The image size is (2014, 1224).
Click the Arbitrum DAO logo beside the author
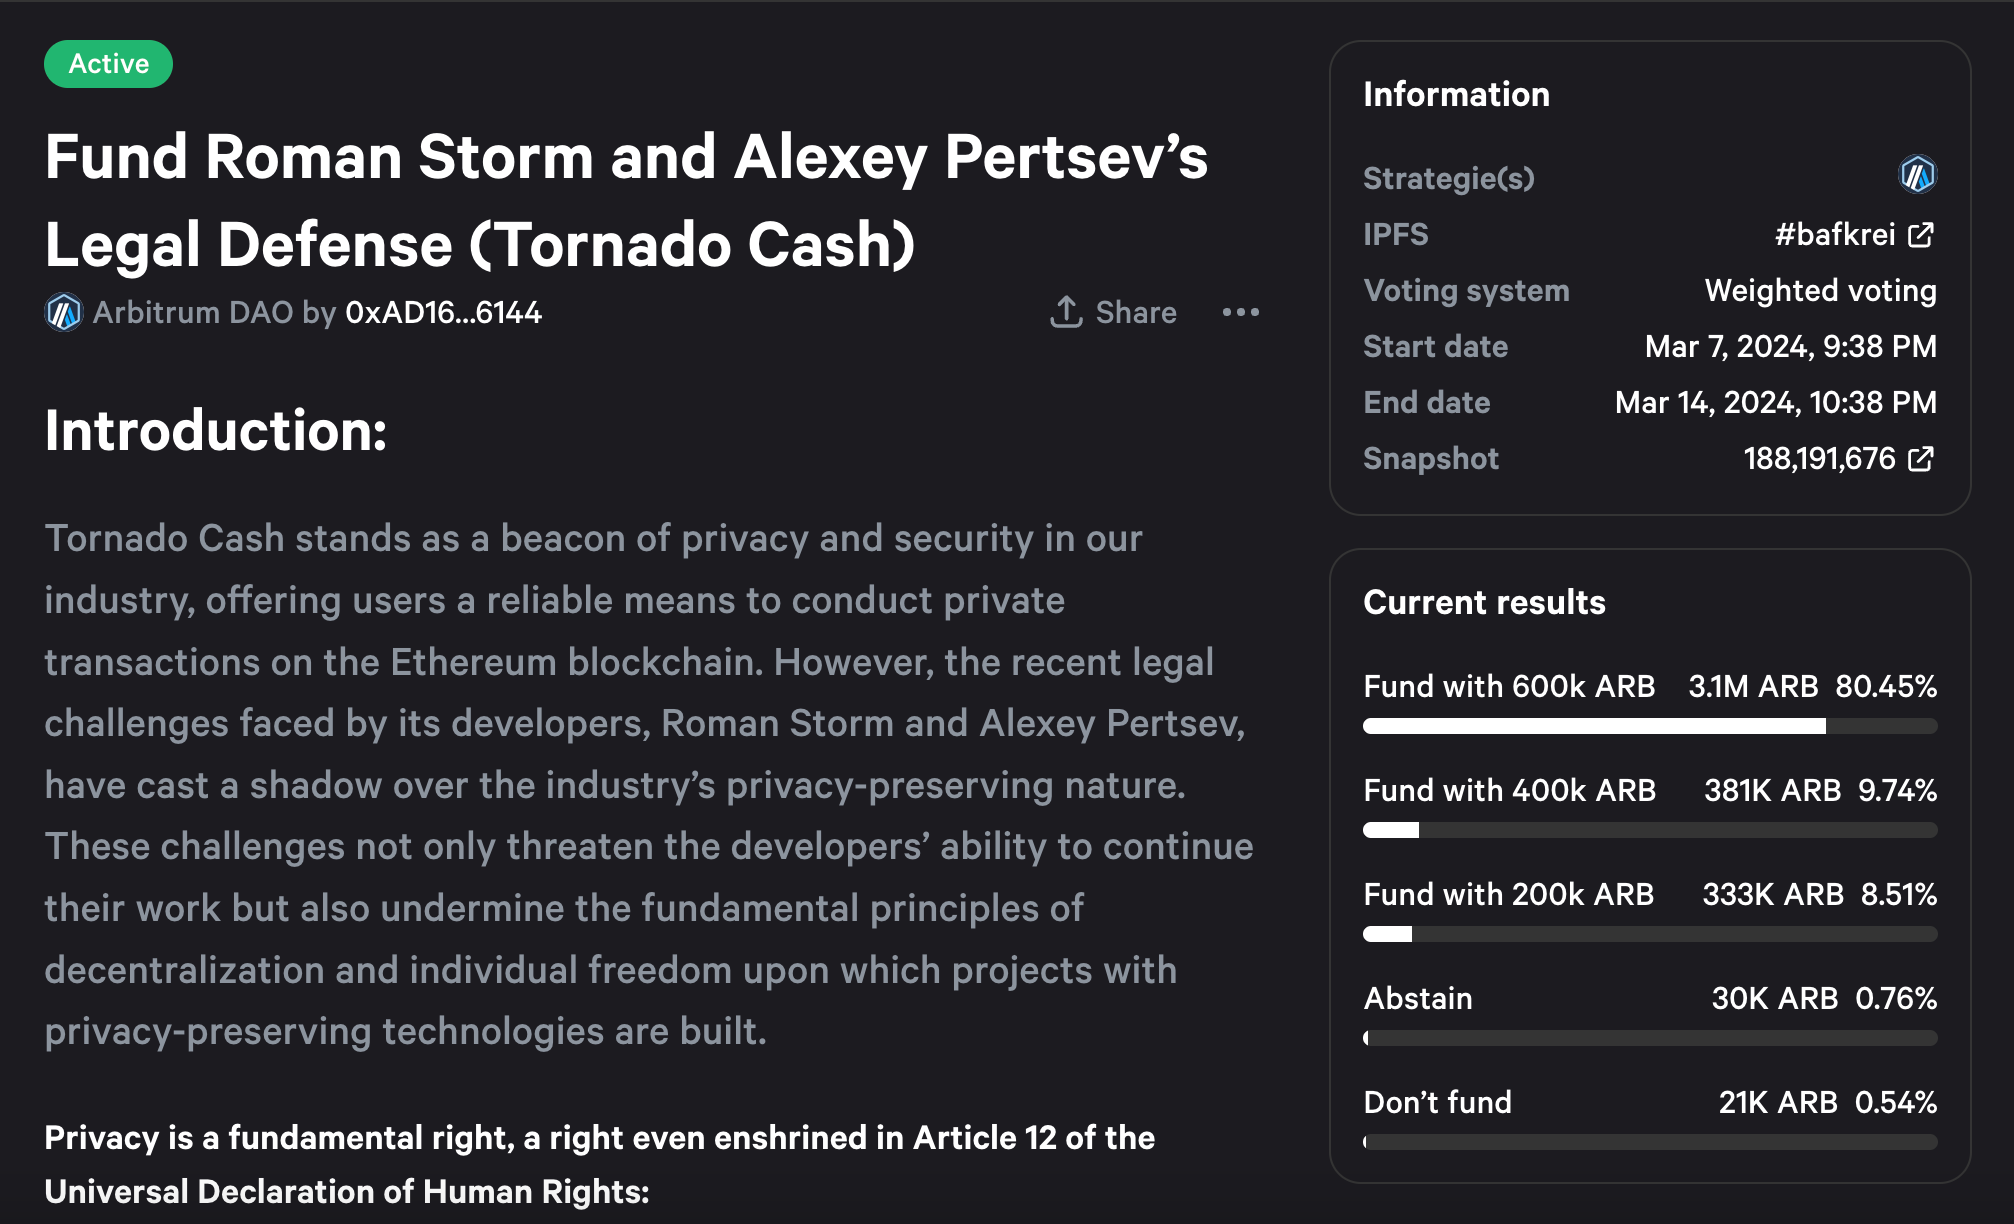[63, 313]
